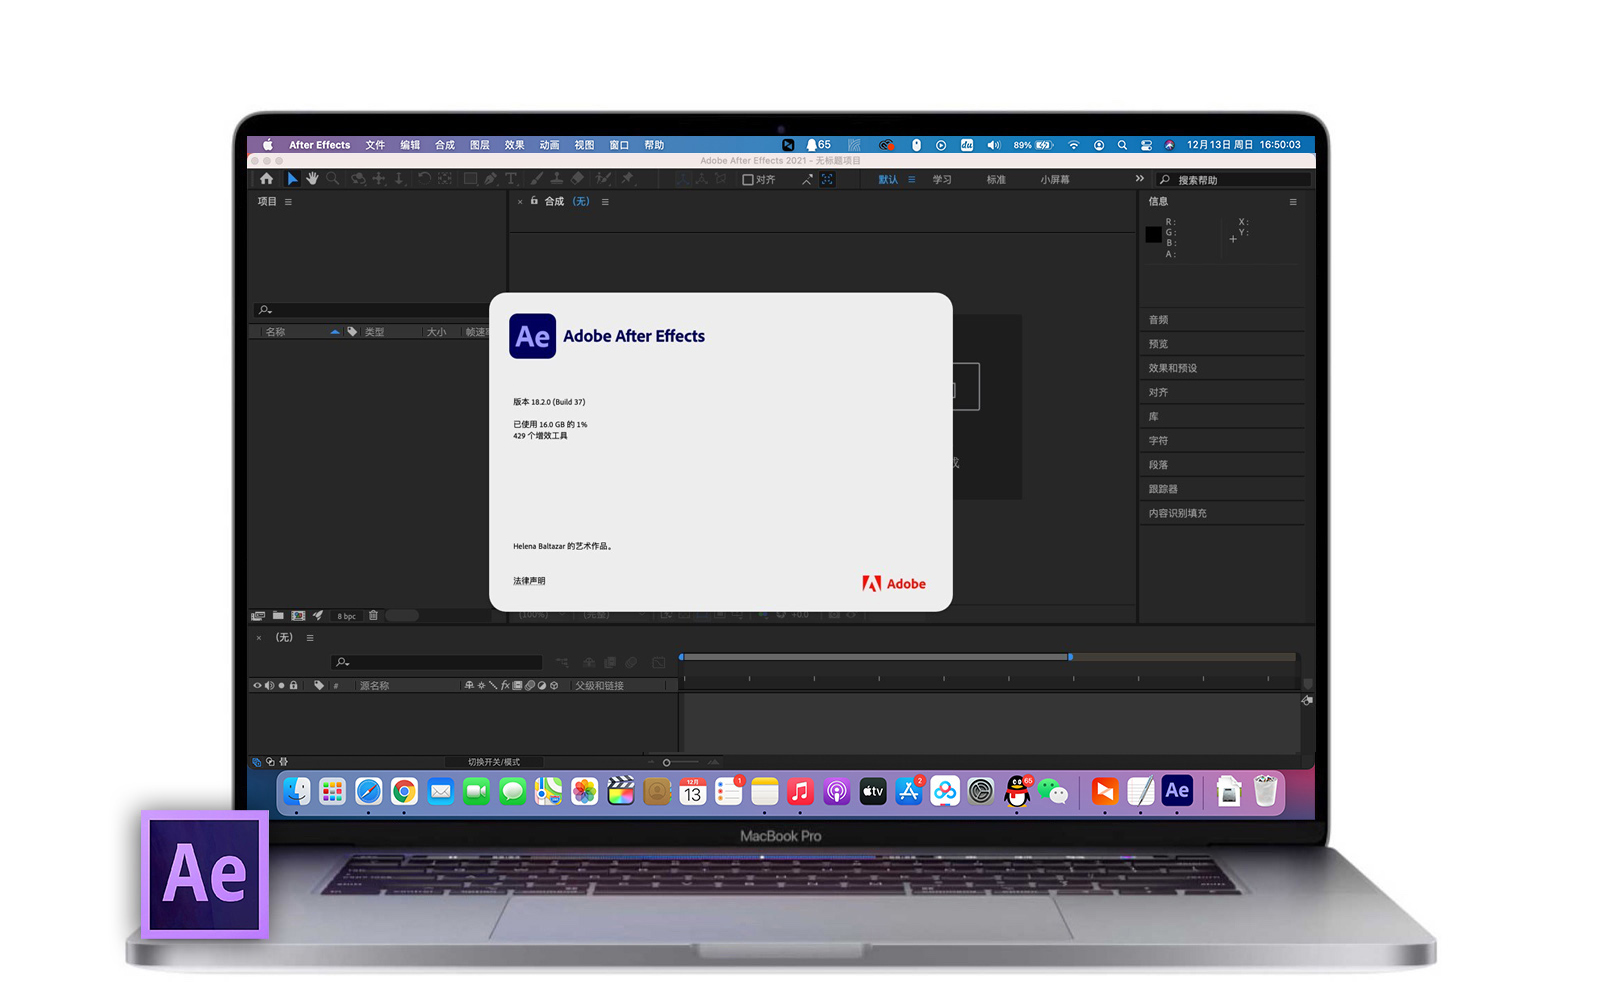Select the Type text tool
Image resolution: width=1600 pixels, height=982 pixels.
(511, 179)
